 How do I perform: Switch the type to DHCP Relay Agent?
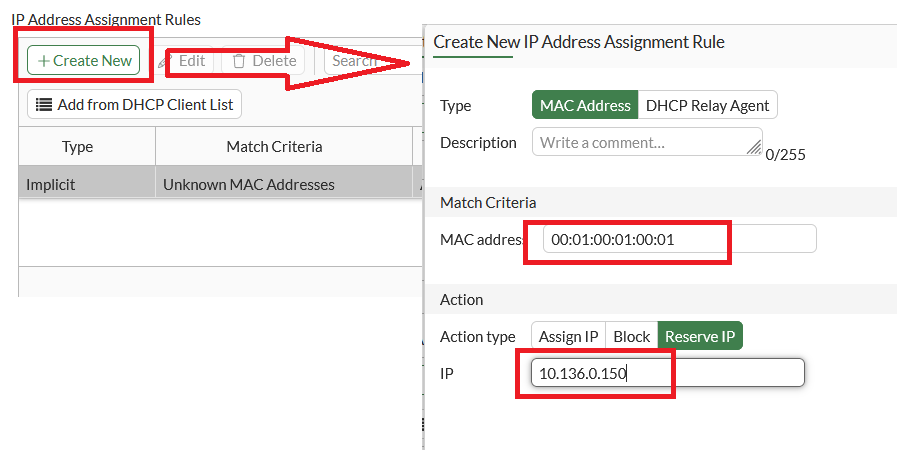tap(707, 105)
